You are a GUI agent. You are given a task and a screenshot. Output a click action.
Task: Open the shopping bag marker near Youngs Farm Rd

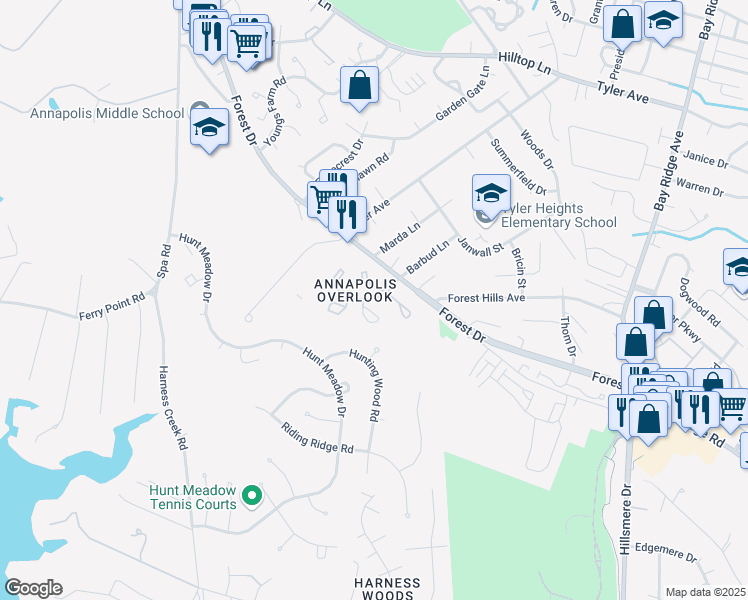point(359,86)
